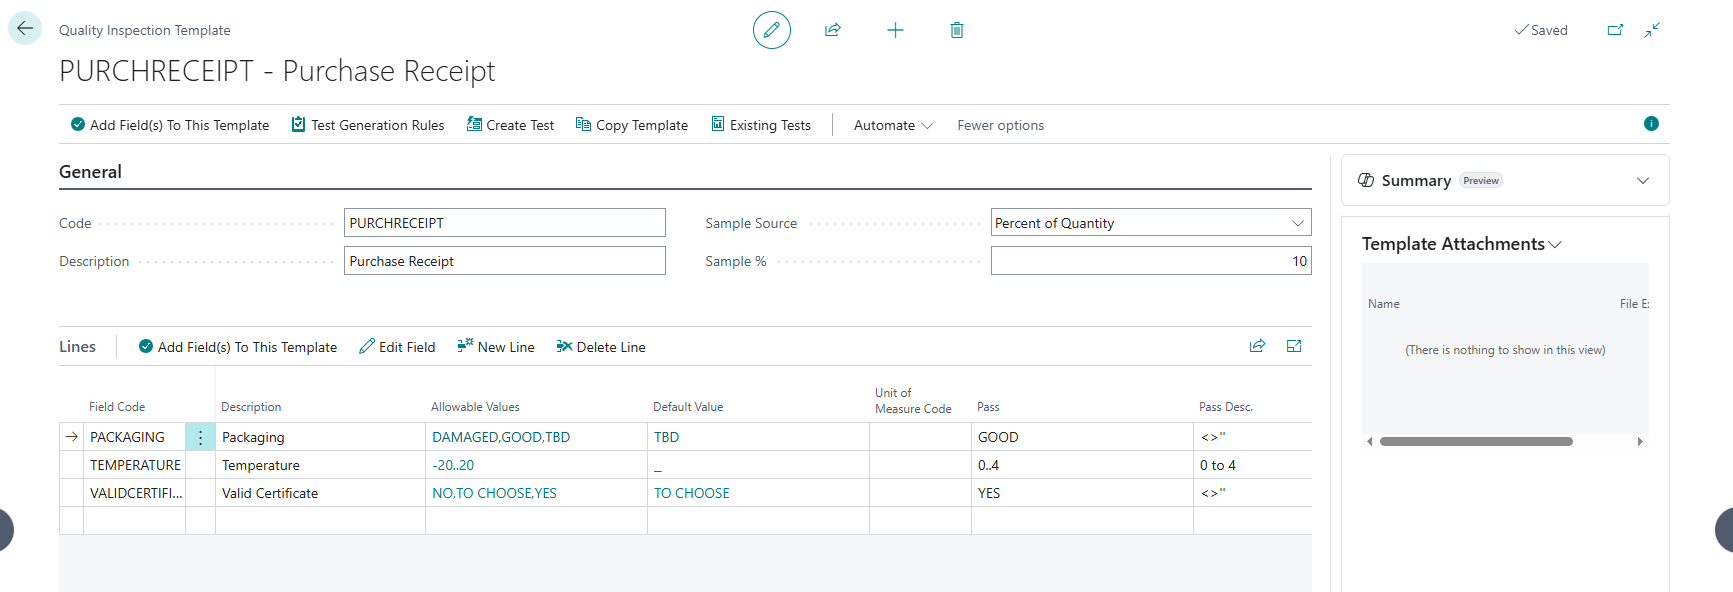
Task: Click the Description input field
Action: [x=504, y=261]
